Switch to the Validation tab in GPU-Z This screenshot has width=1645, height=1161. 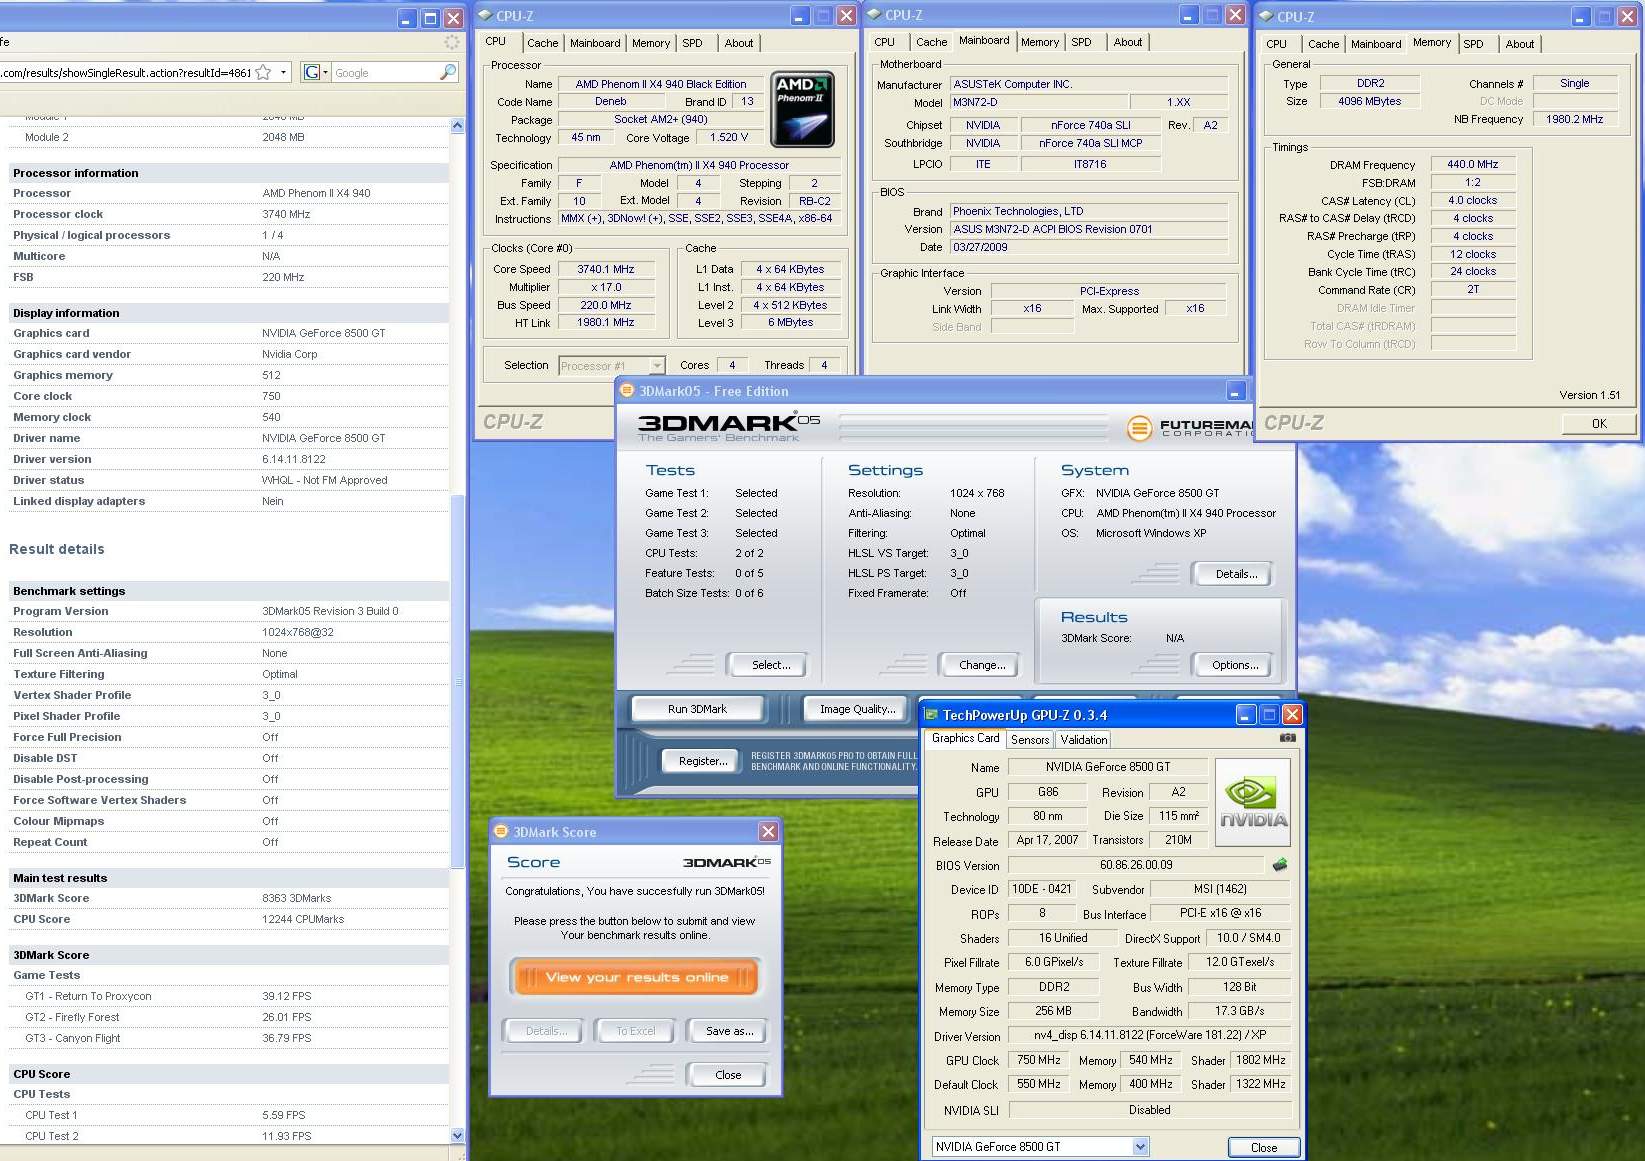click(x=1084, y=740)
